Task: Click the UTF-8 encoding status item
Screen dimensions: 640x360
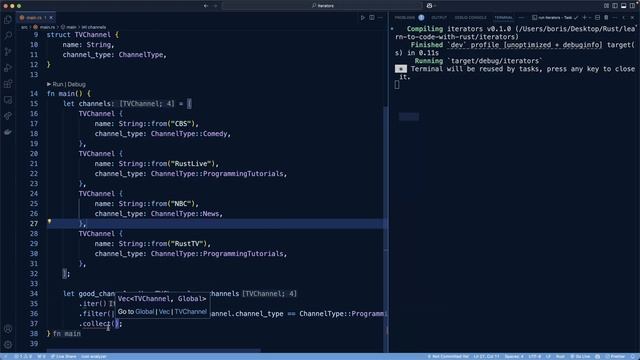Action: point(534,356)
